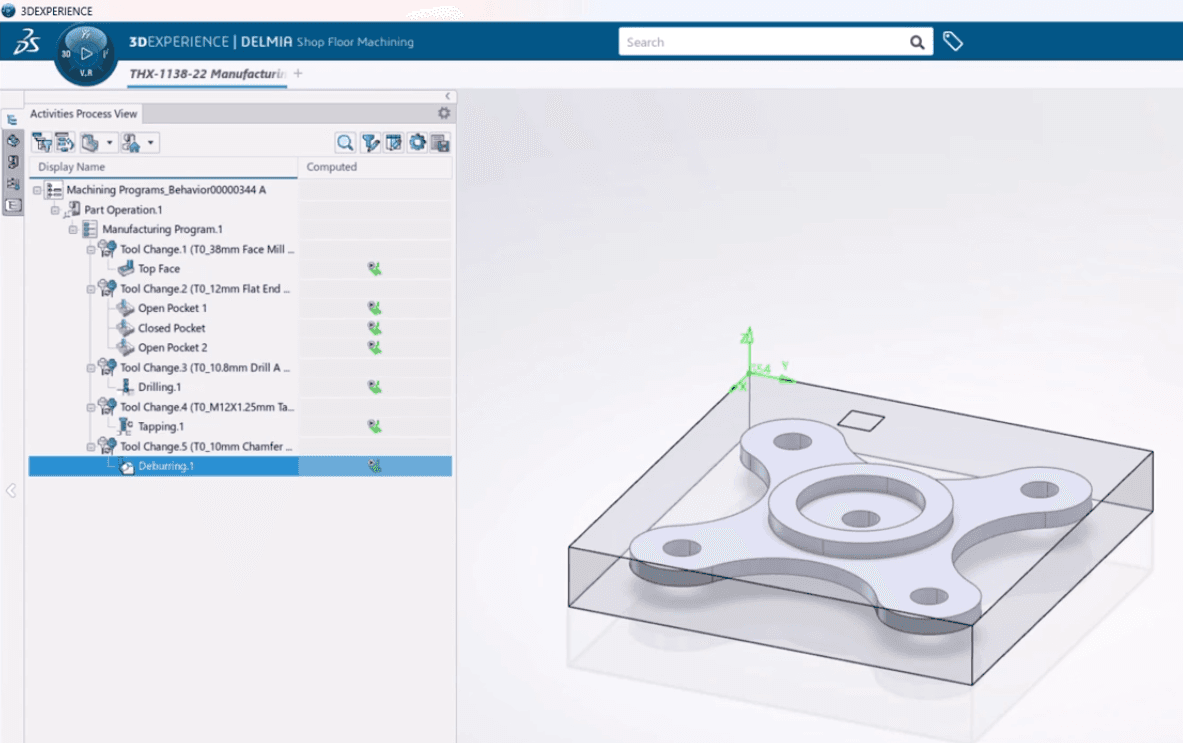The height and width of the screenshot is (743, 1183).
Task: Select the Open Pocket 2 operation
Action: tap(173, 348)
